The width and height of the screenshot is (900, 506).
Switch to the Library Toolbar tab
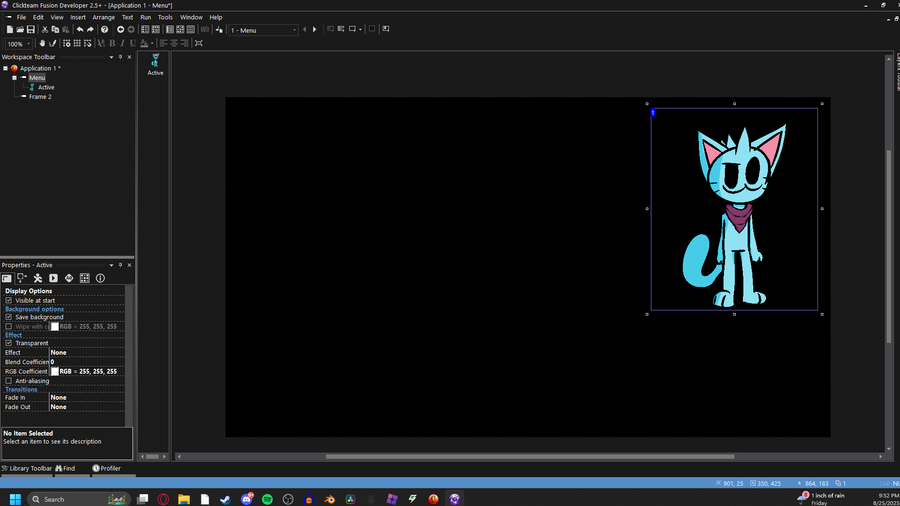point(27,469)
